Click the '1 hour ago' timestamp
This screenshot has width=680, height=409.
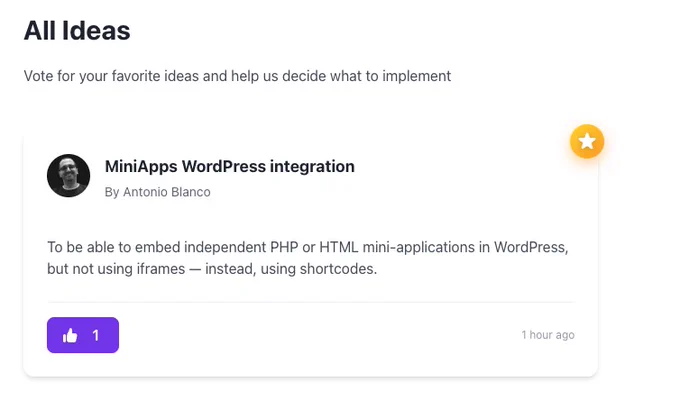point(548,335)
